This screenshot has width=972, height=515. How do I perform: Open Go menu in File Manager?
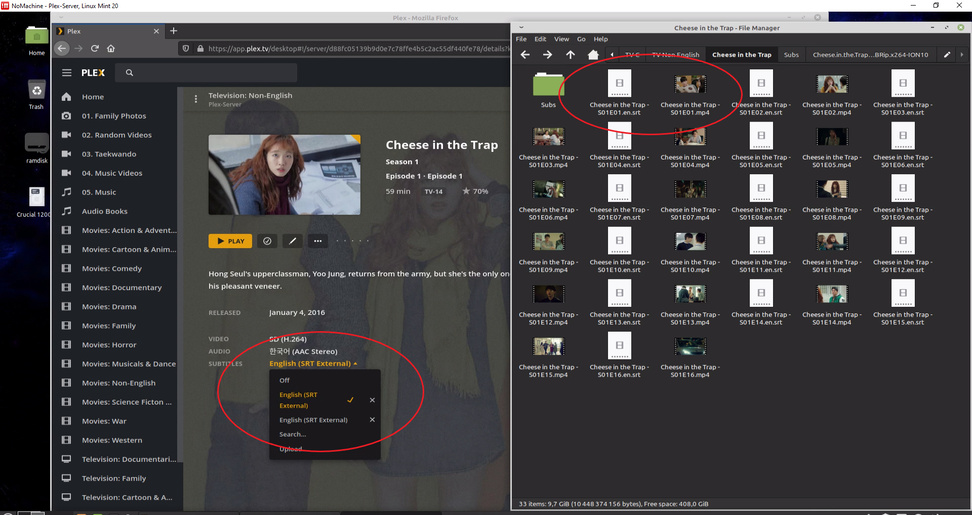(x=581, y=38)
